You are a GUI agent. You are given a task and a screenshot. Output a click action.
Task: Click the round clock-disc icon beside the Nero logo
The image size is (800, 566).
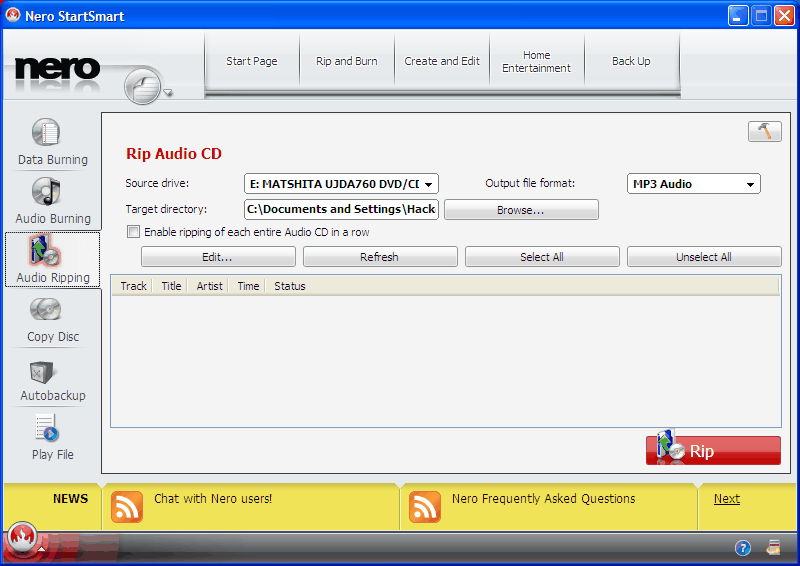point(142,86)
